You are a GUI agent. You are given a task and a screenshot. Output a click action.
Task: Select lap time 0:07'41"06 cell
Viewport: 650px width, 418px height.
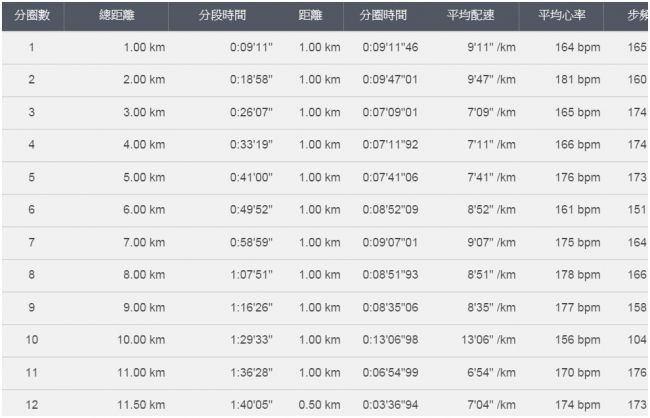pos(391,177)
